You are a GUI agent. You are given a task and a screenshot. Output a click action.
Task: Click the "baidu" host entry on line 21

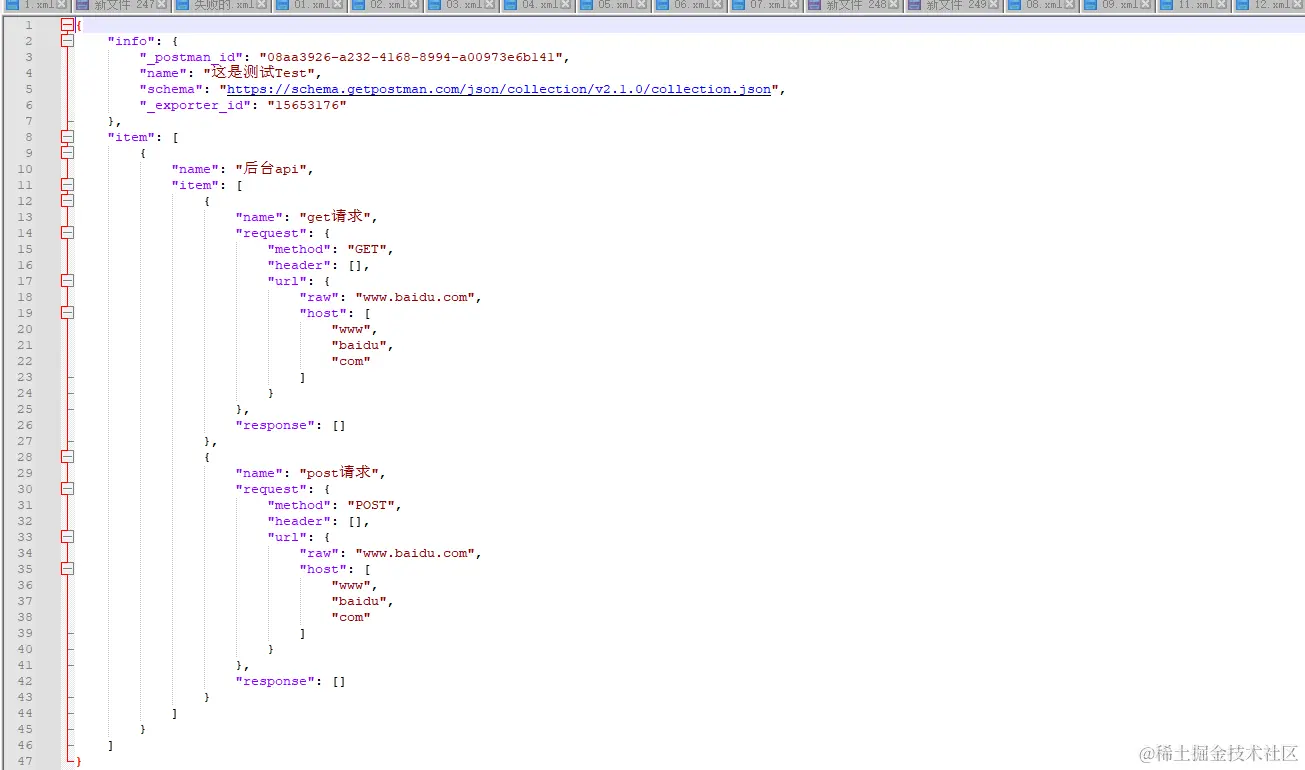(x=359, y=345)
